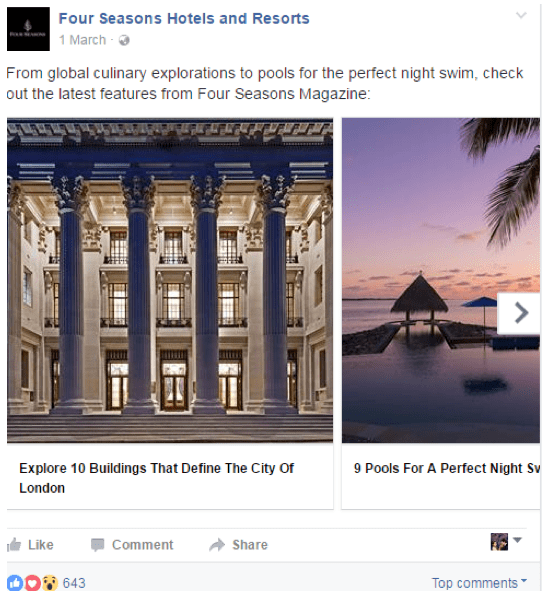Screen dimensions: 549x594
Task: Click the commenting-as profile avatar
Action: (x=499, y=542)
